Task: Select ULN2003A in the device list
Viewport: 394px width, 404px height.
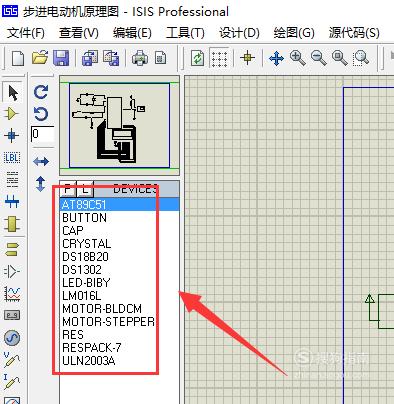Action: pyautogui.click(x=89, y=361)
